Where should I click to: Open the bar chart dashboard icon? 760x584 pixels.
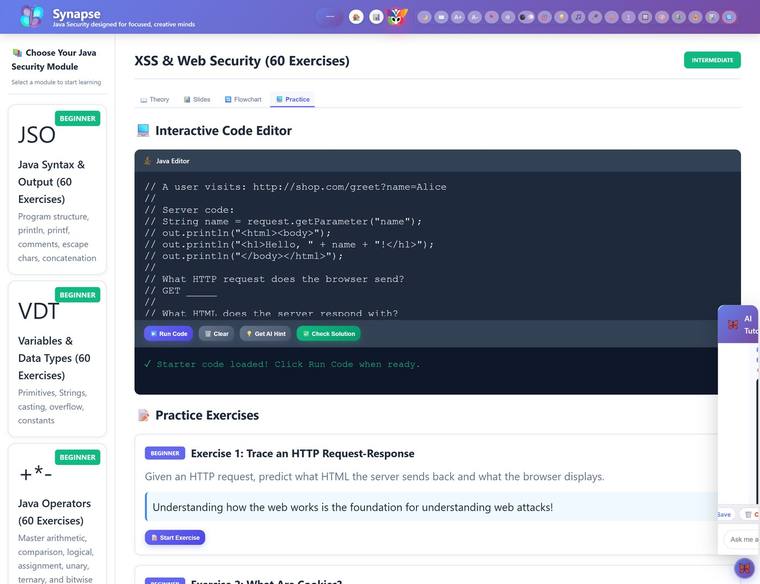(x=376, y=17)
